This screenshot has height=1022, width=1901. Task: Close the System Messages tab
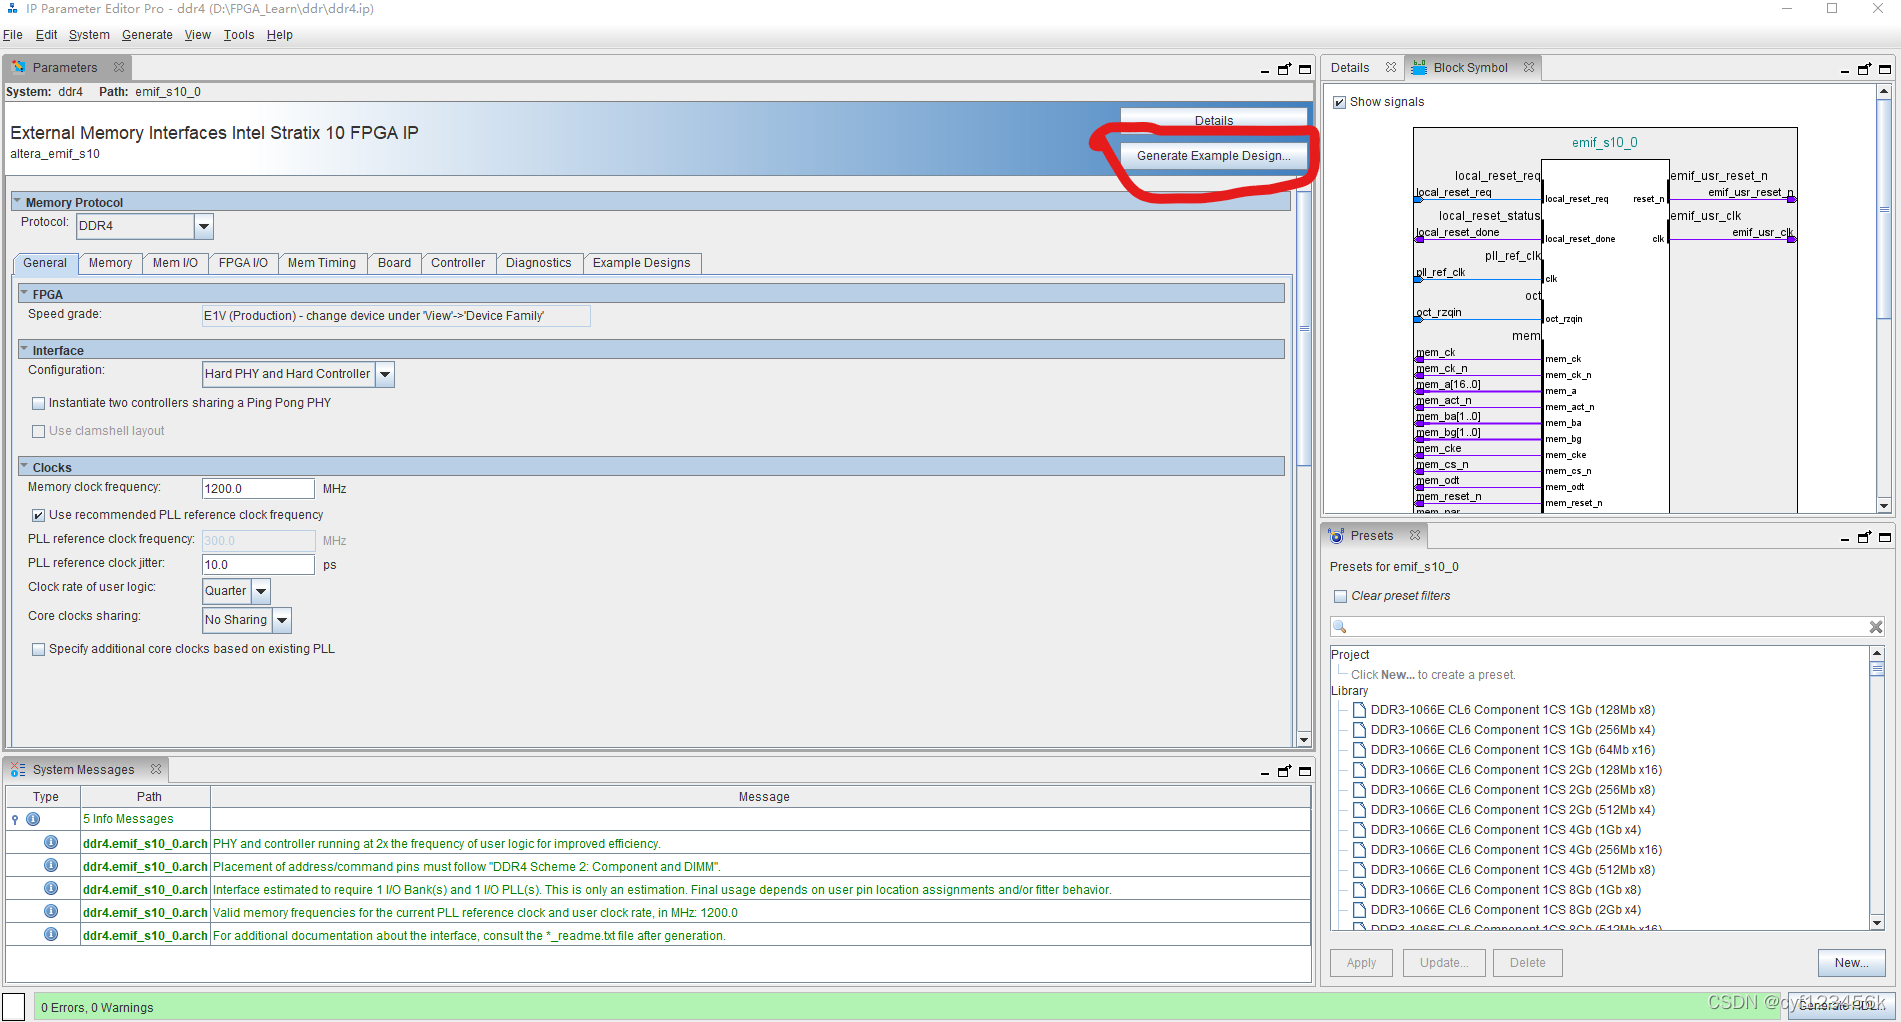point(156,769)
